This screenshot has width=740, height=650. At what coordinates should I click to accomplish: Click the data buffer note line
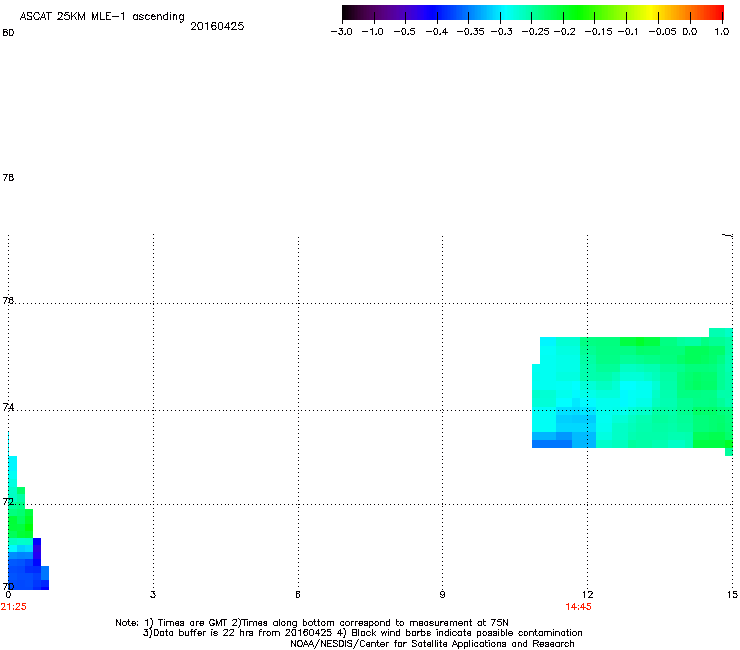[x=362, y=633]
